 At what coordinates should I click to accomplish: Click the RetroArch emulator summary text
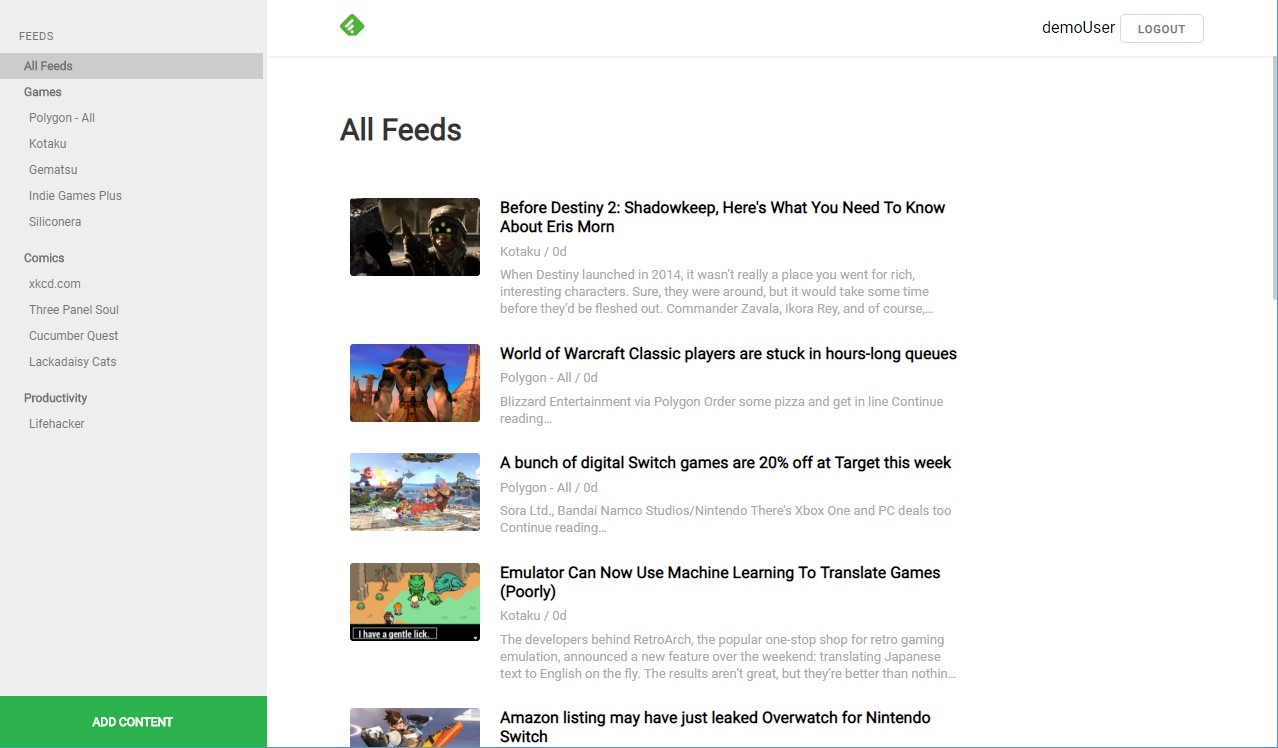coord(728,657)
